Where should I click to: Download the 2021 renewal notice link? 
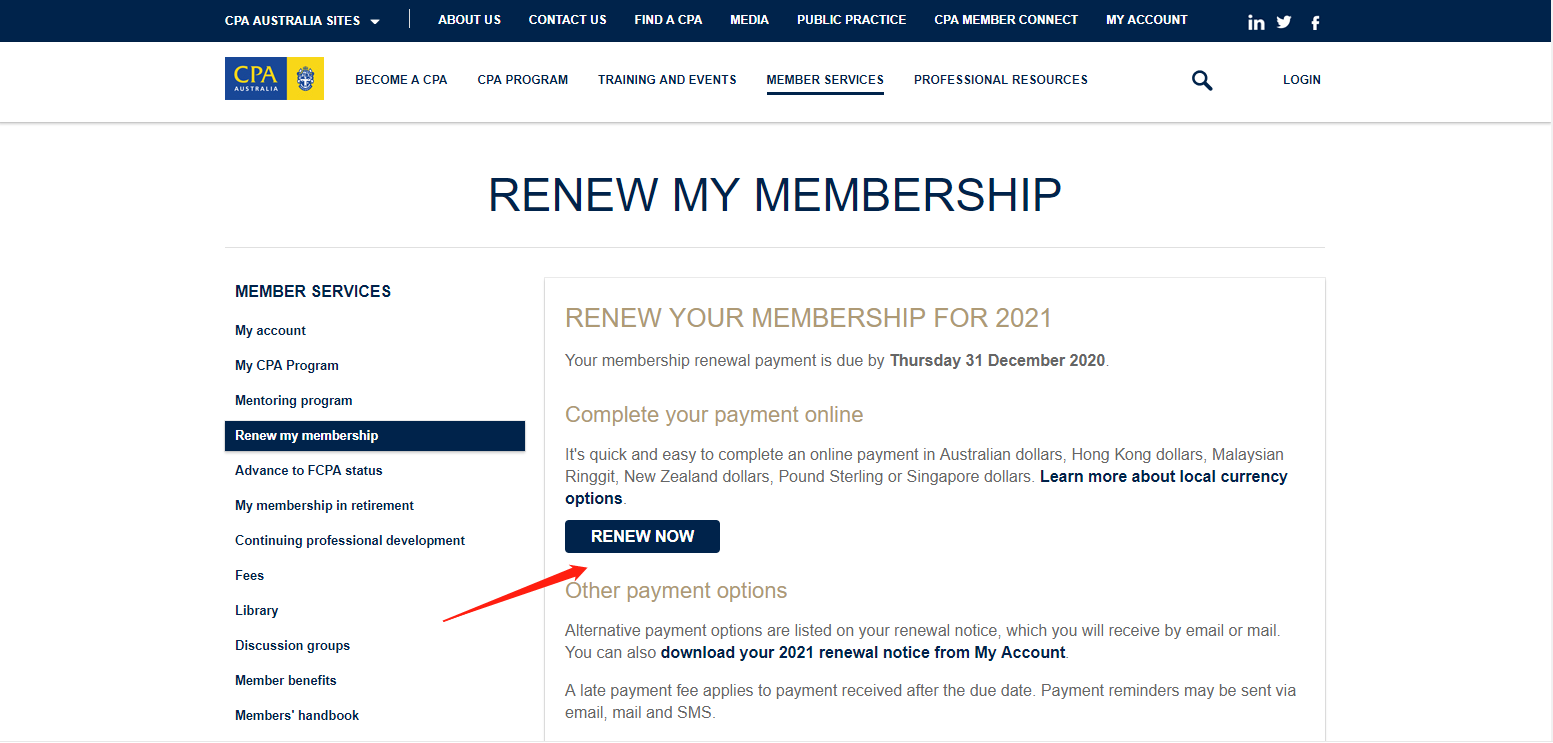point(862,652)
